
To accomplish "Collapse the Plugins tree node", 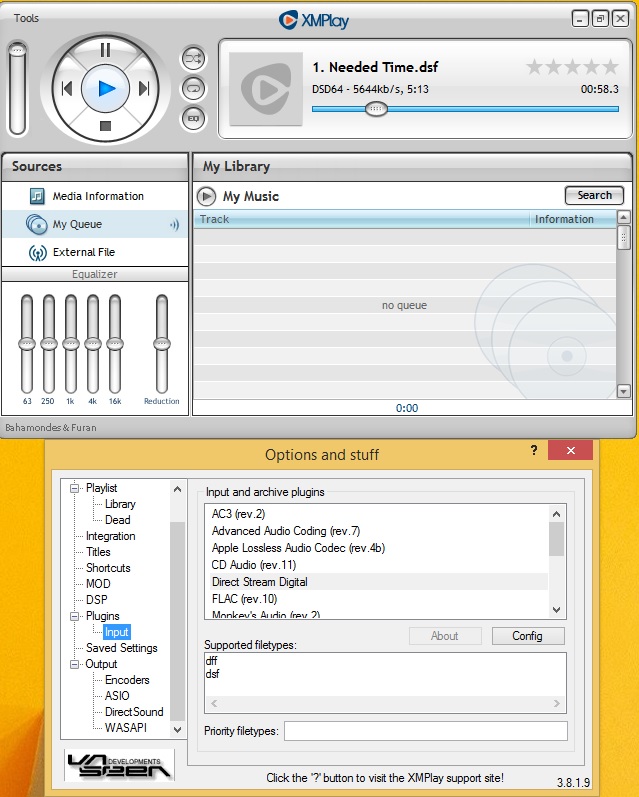I will 75,616.
